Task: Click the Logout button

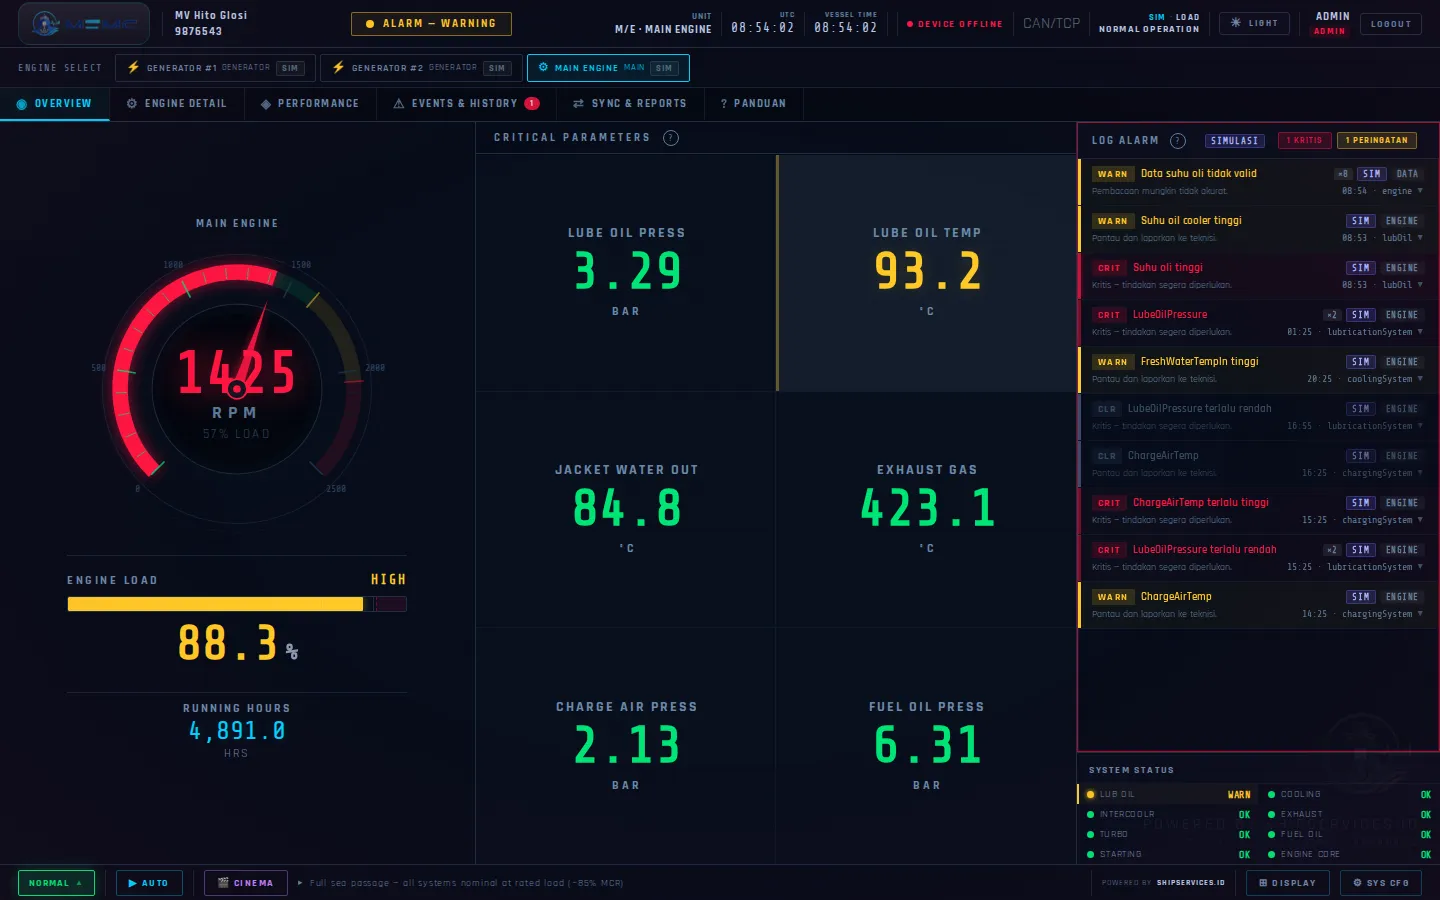Action: [1391, 23]
